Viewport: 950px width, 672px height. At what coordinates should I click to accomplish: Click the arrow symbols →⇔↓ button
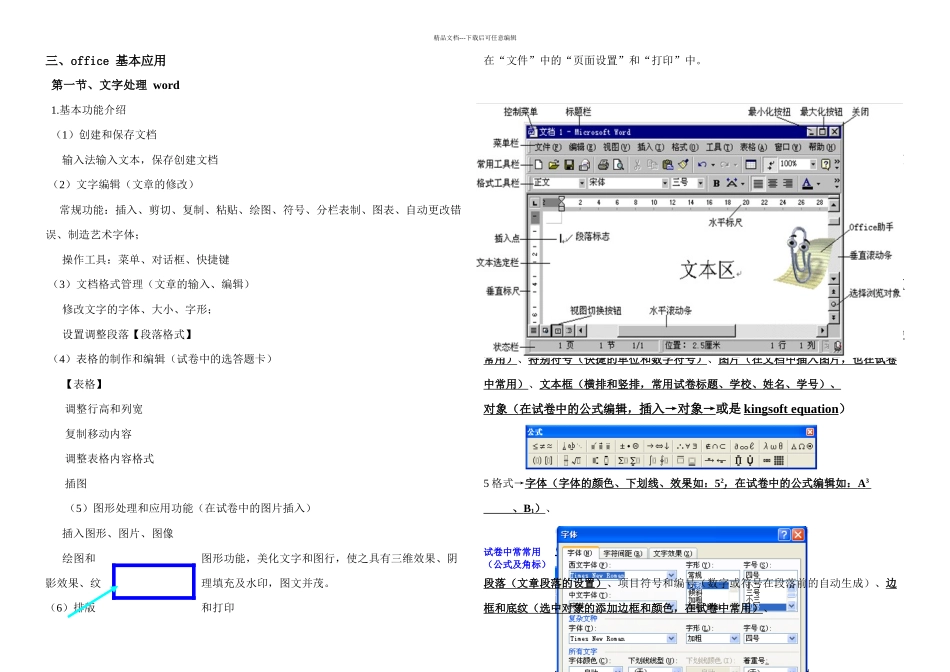pyautogui.click(x=657, y=446)
